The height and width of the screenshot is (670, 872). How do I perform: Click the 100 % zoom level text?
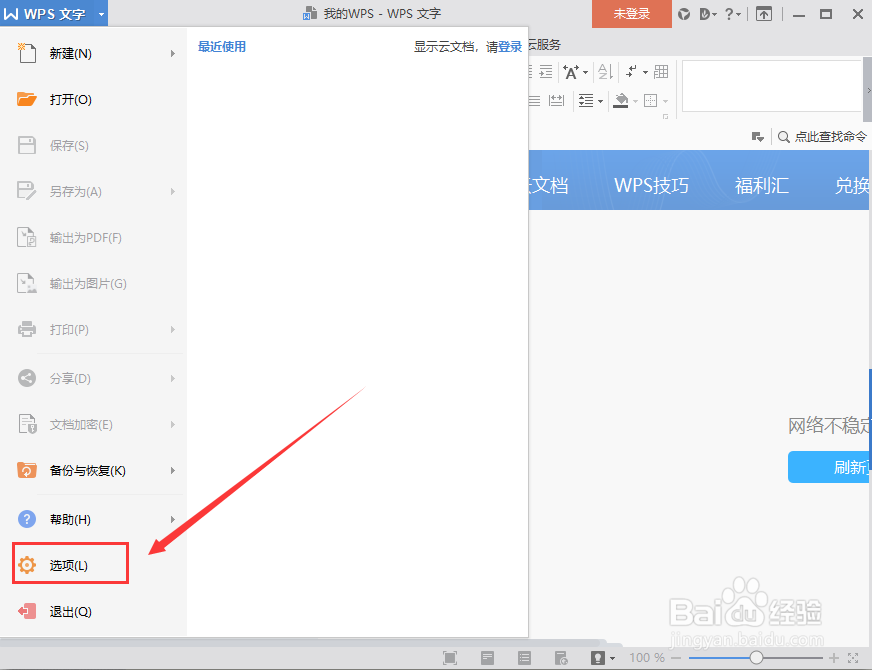point(647,658)
